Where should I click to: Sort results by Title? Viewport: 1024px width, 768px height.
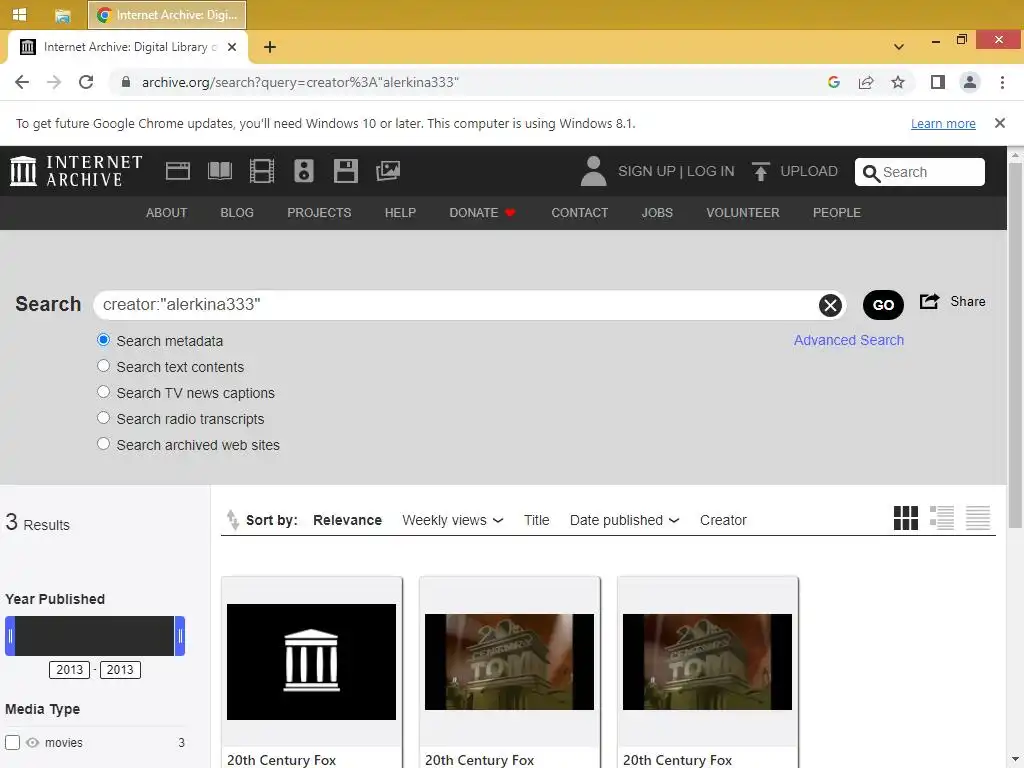point(536,520)
